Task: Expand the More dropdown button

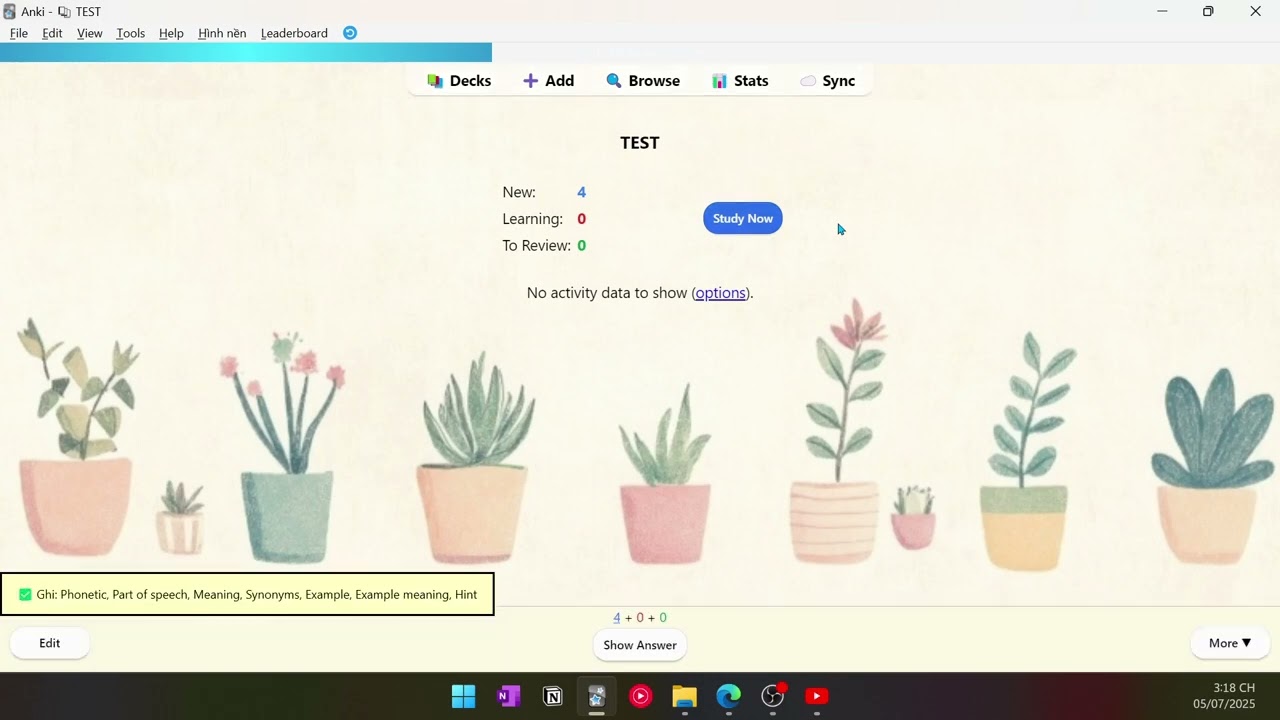Action: point(1229,643)
